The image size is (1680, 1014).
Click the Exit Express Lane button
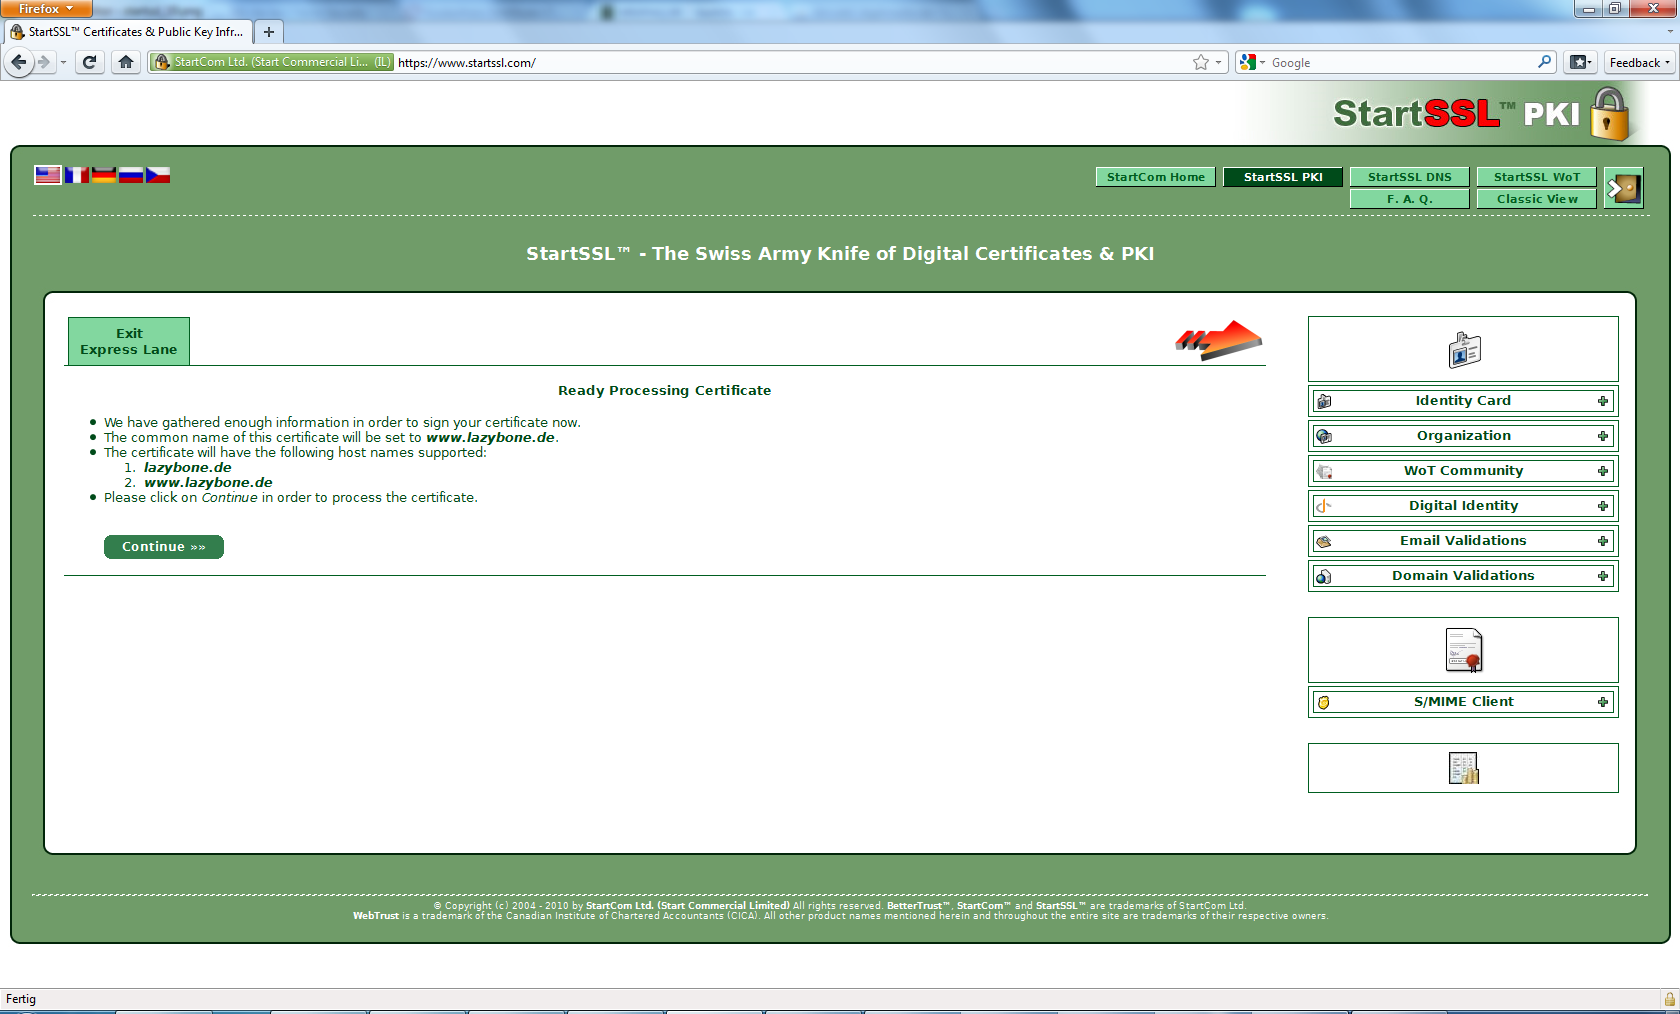tap(129, 341)
